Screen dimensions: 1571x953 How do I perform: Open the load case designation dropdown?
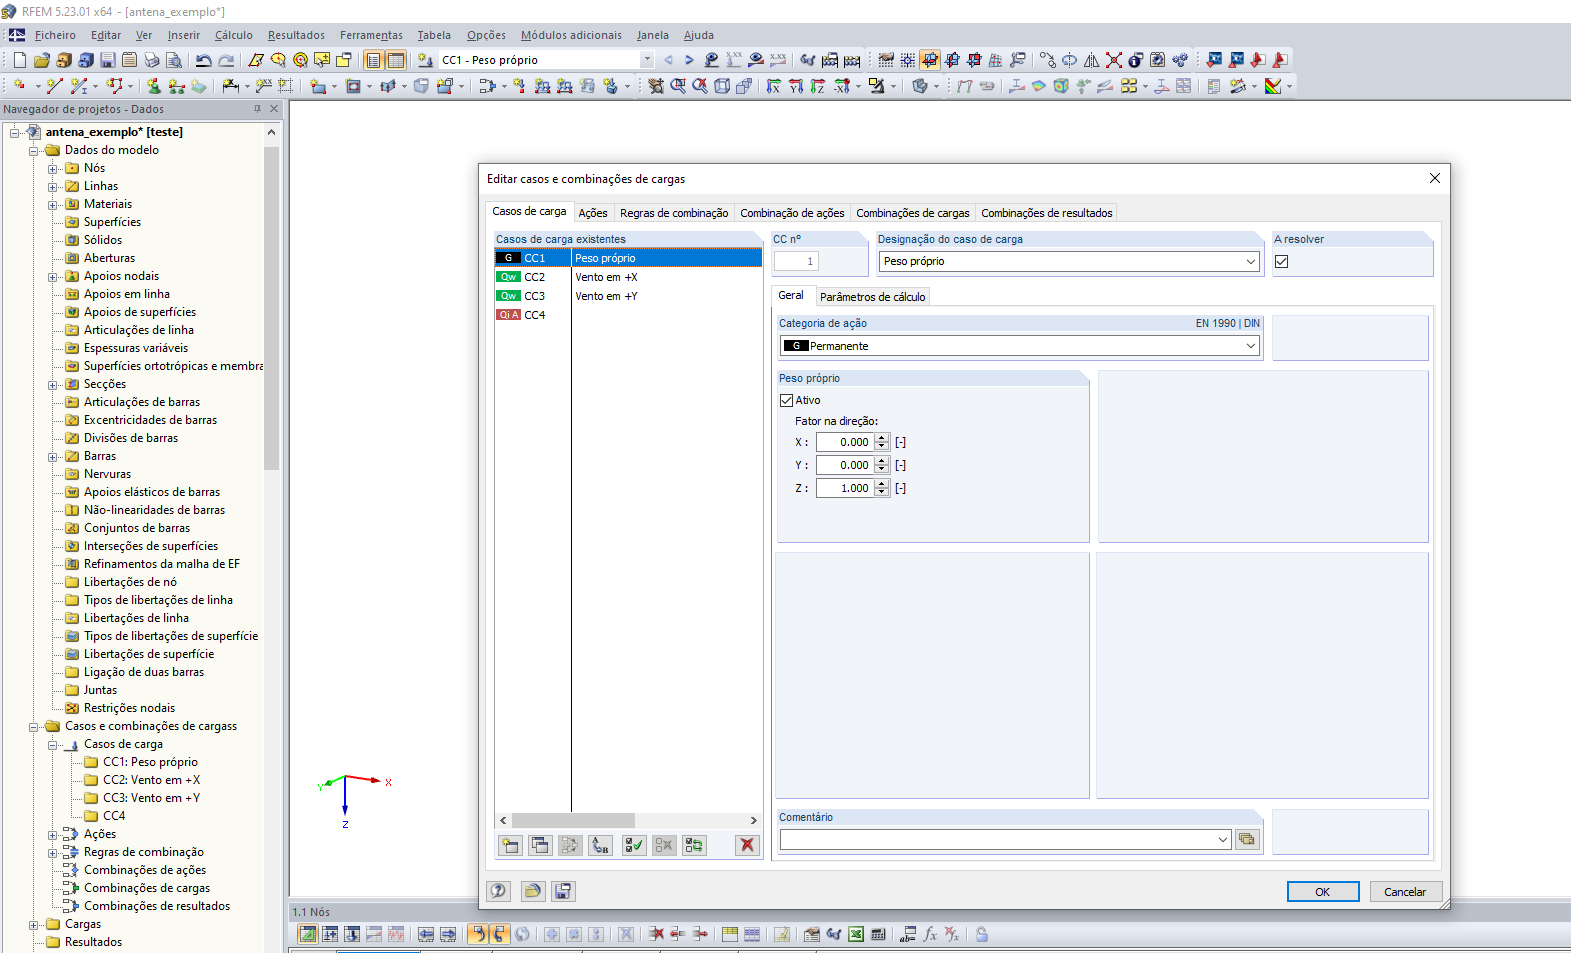(x=1251, y=262)
